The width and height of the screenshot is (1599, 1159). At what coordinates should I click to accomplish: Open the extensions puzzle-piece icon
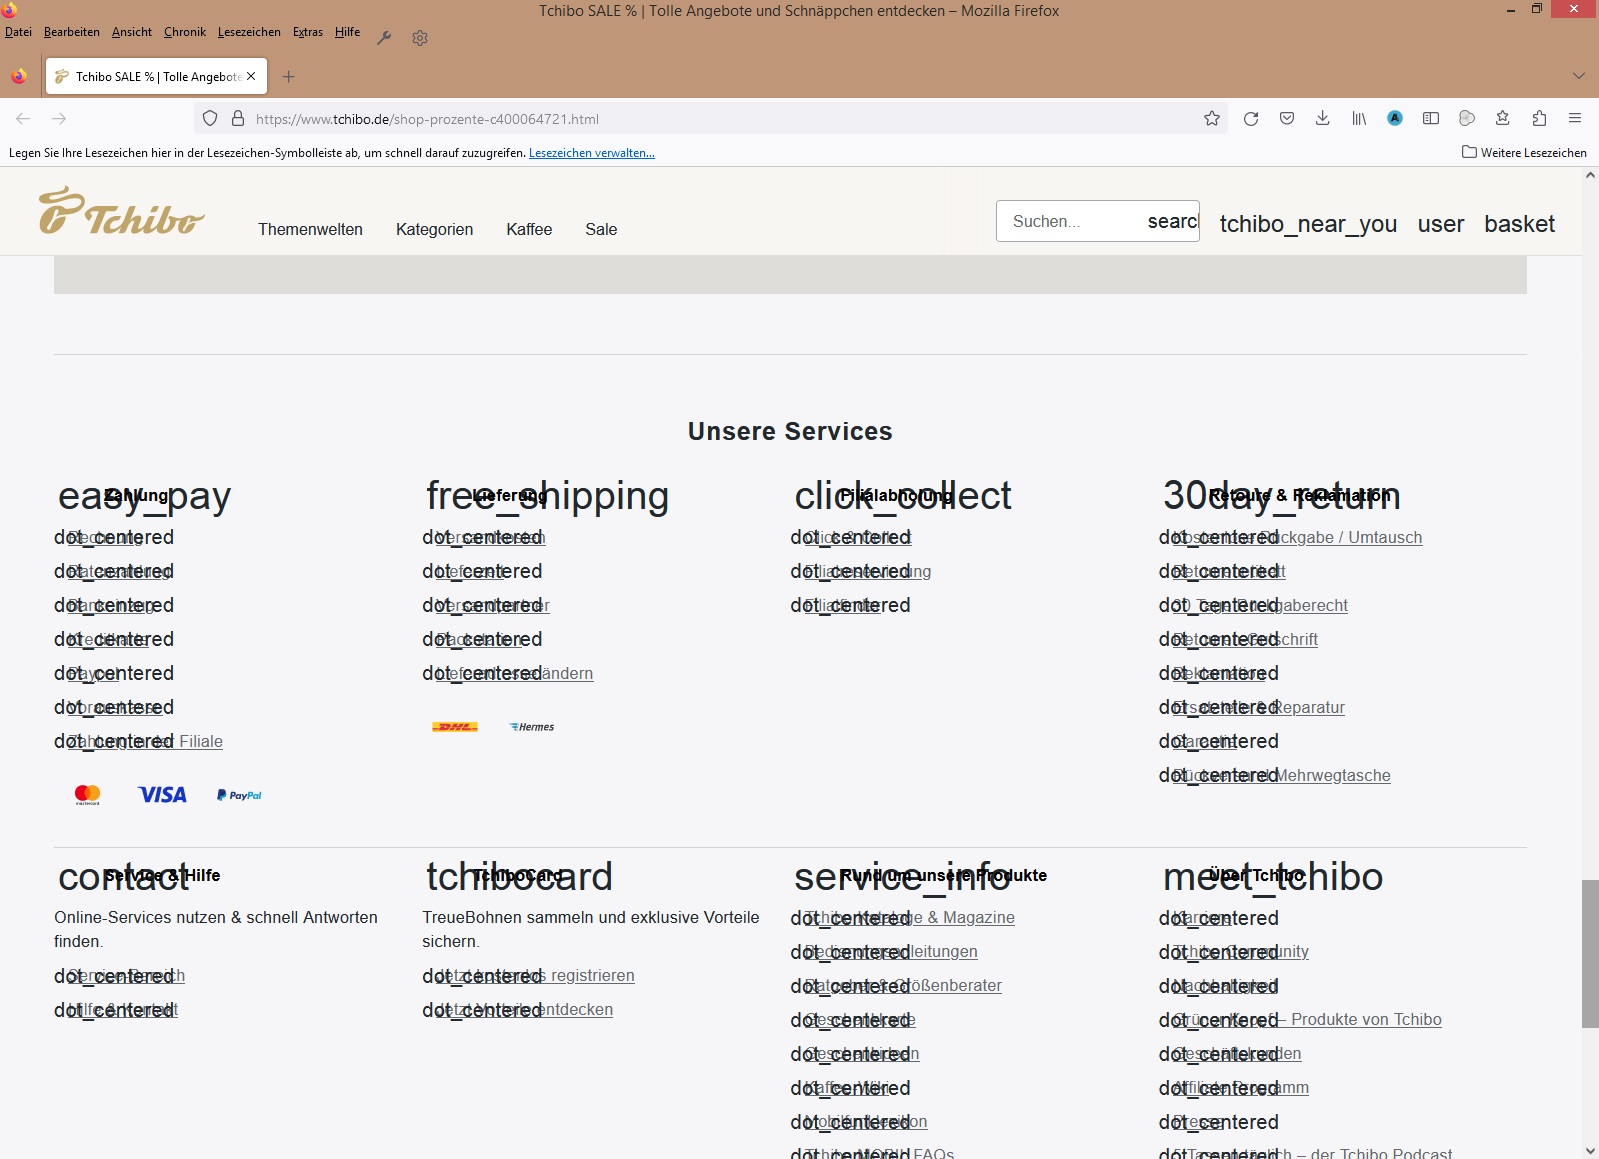click(x=1539, y=119)
